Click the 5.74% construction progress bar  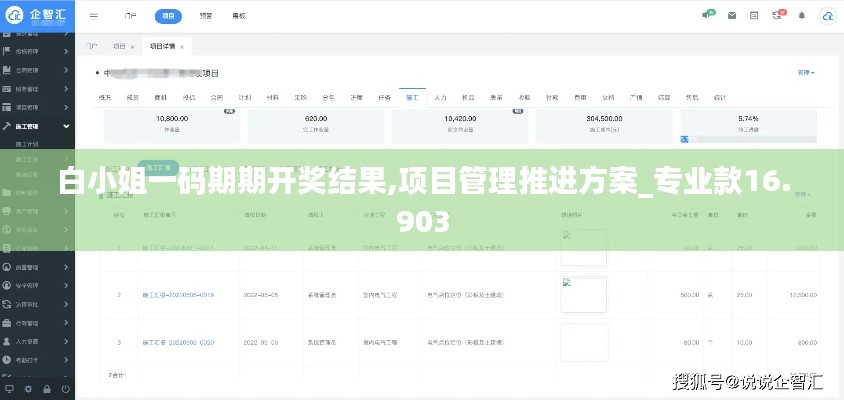(749, 139)
